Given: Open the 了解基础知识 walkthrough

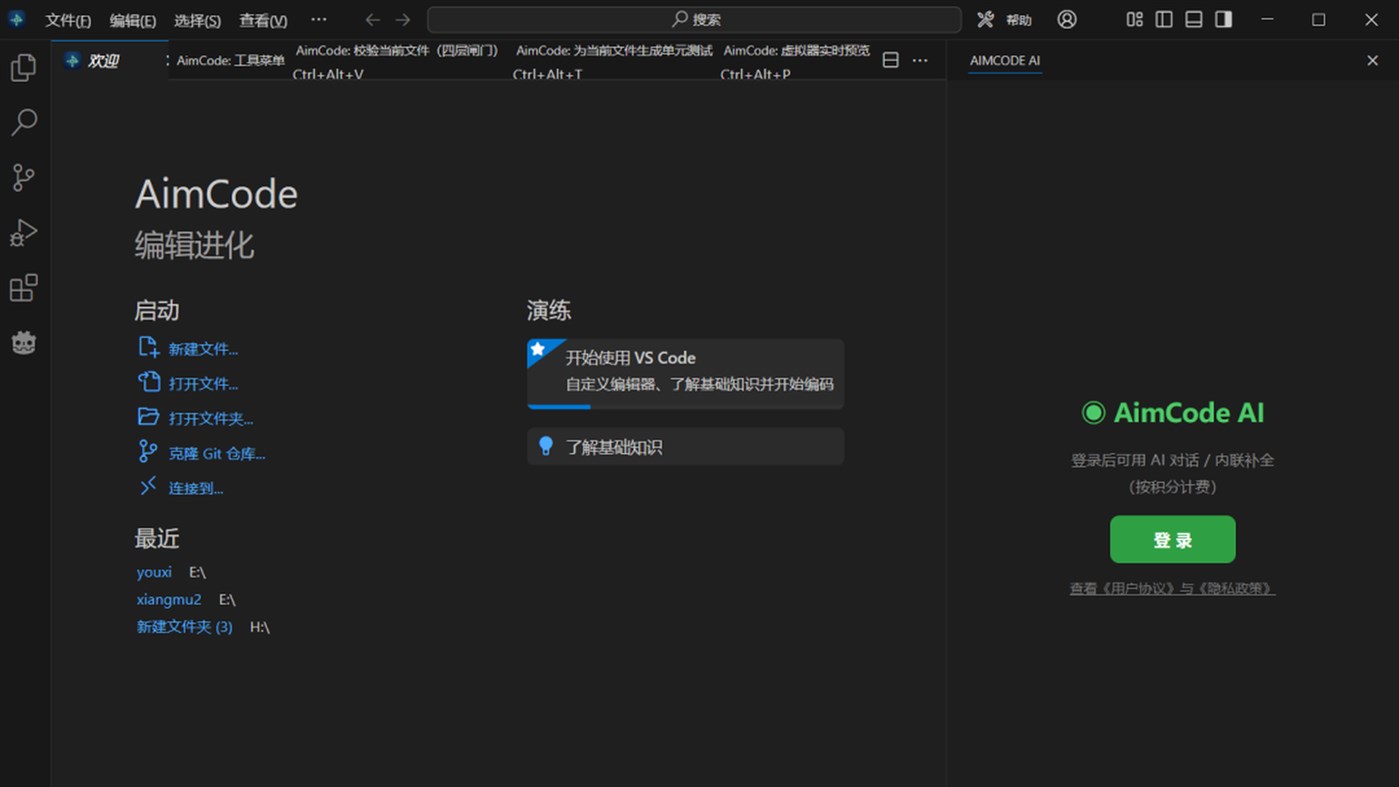Looking at the screenshot, I should click(686, 447).
